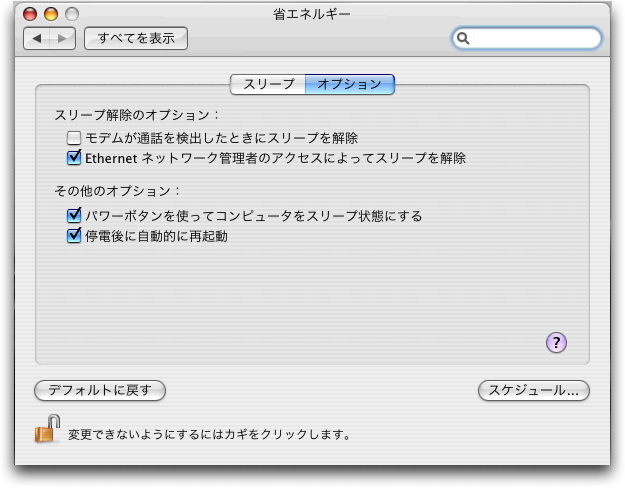Click the デフォルトに戻す button
Screen dimensions: 625x488
pyautogui.click(x=100, y=390)
